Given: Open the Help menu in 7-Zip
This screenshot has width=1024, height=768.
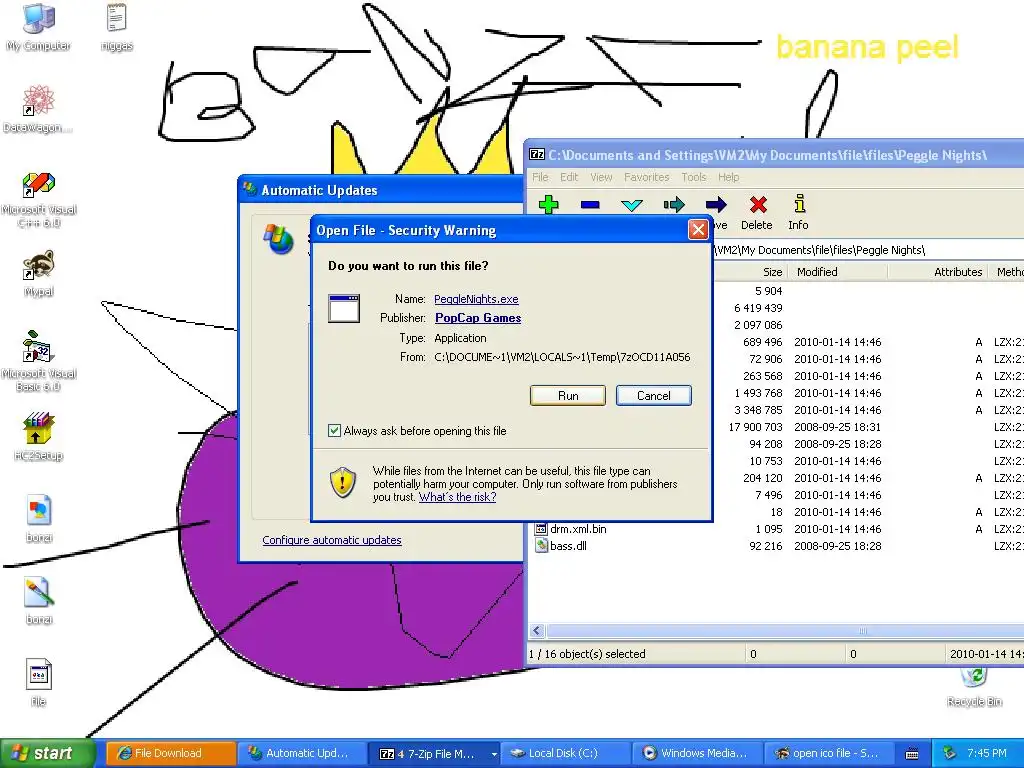Looking at the screenshot, I should pos(728,177).
